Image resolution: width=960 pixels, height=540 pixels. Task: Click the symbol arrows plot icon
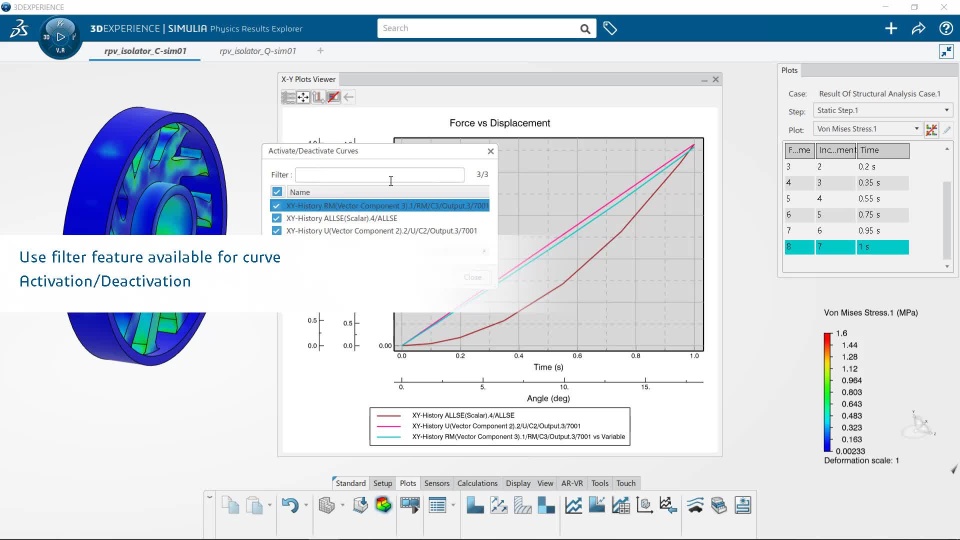[x=499, y=505]
